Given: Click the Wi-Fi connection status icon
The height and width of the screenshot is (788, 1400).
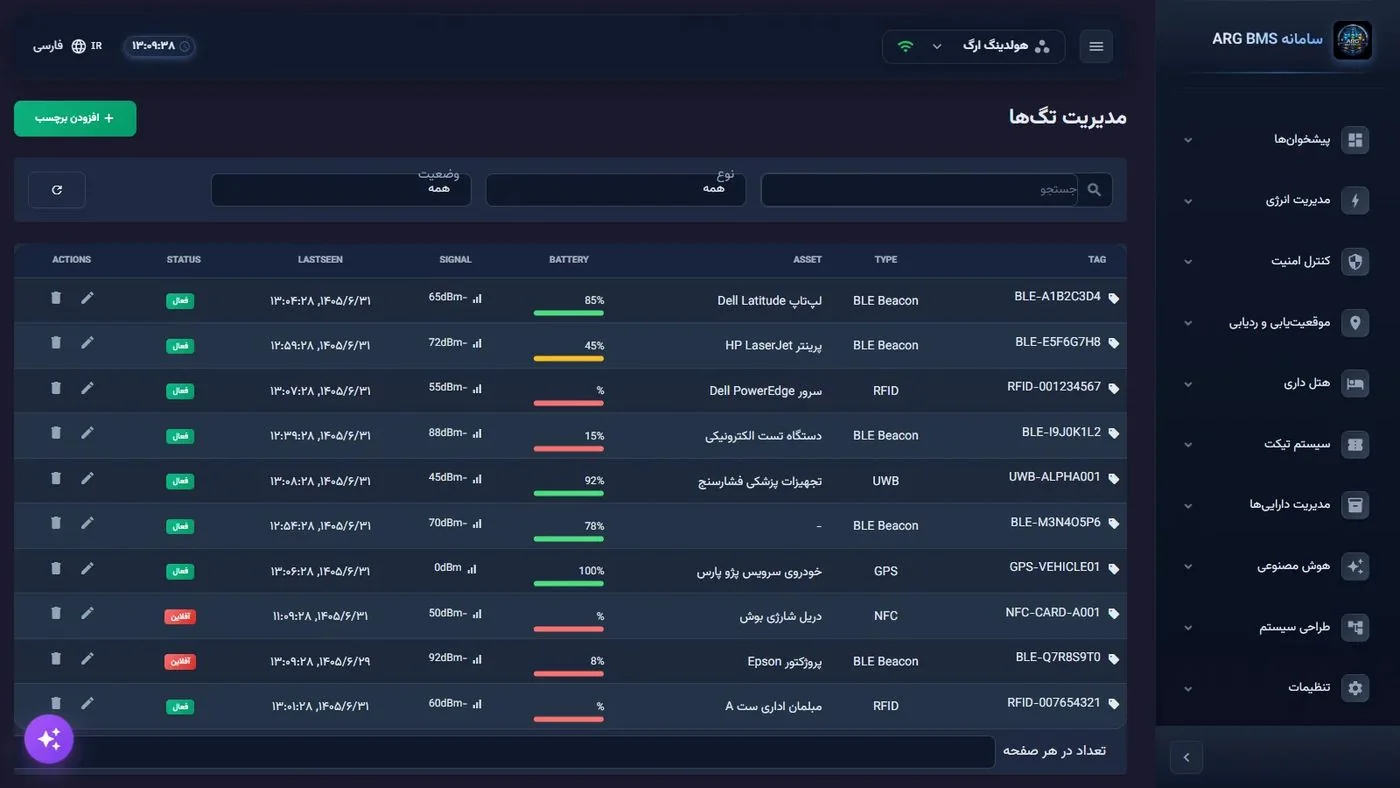Looking at the screenshot, I should 905,46.
